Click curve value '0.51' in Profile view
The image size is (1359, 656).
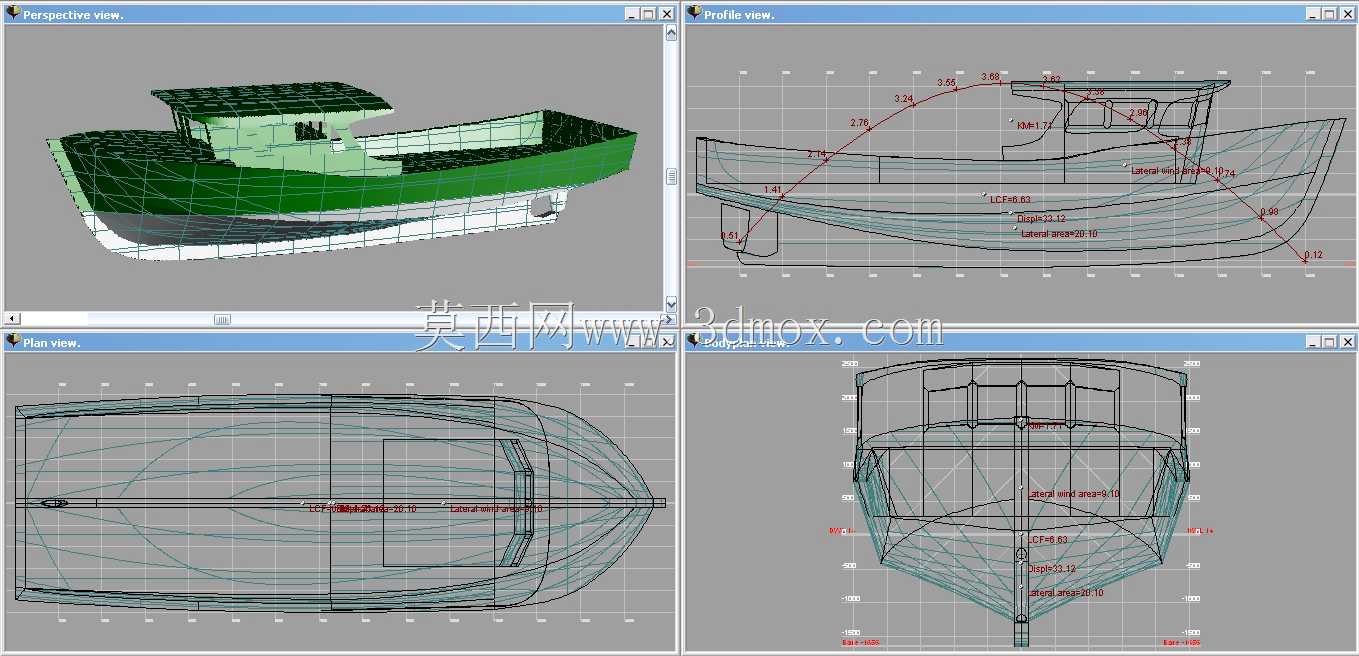(x=730, y=237)
